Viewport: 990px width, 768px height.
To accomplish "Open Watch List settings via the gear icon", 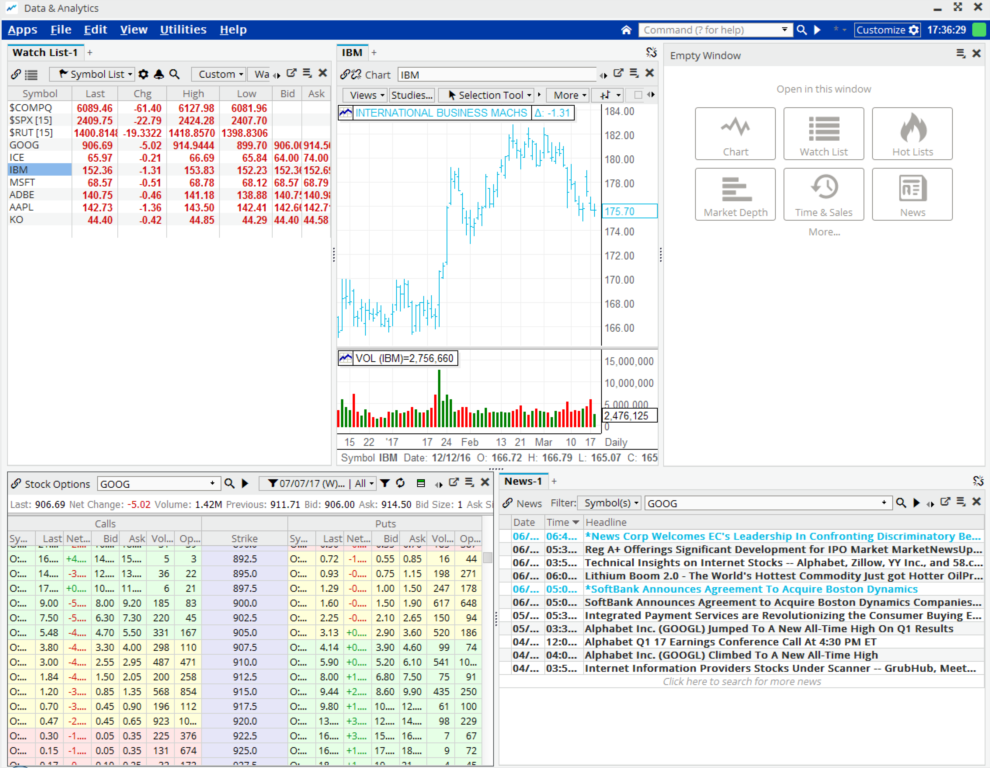I will 143,75.
